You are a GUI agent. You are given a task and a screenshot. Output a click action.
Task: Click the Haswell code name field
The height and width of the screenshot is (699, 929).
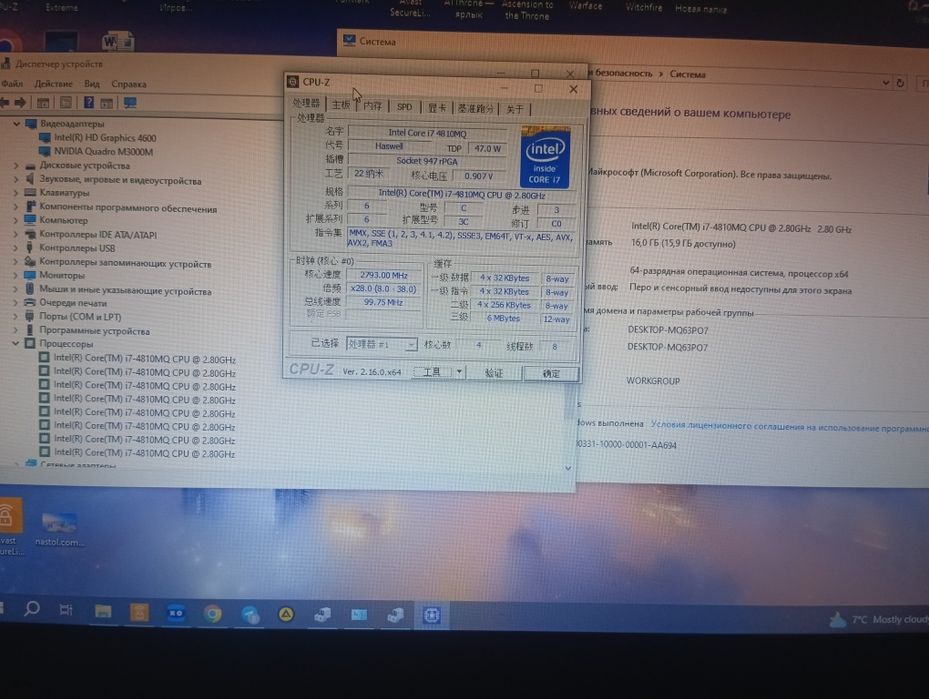(389, 146)
